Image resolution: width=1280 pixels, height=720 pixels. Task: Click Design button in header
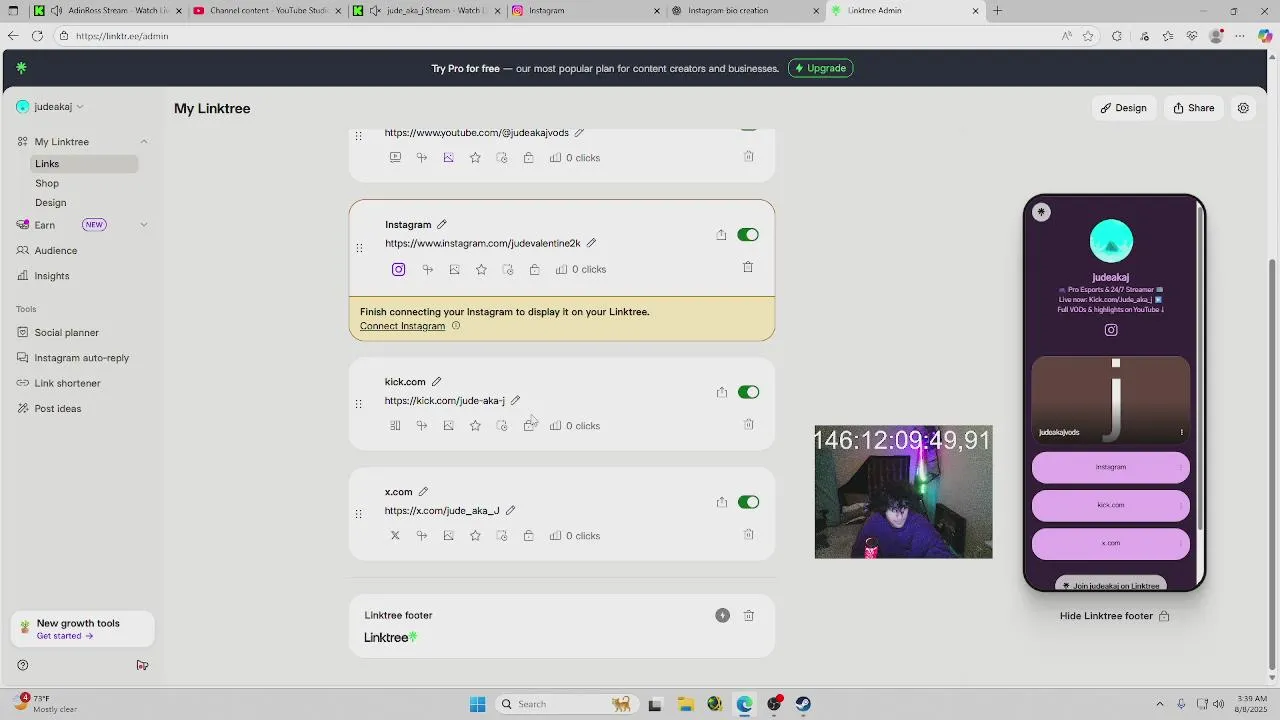1124,108
